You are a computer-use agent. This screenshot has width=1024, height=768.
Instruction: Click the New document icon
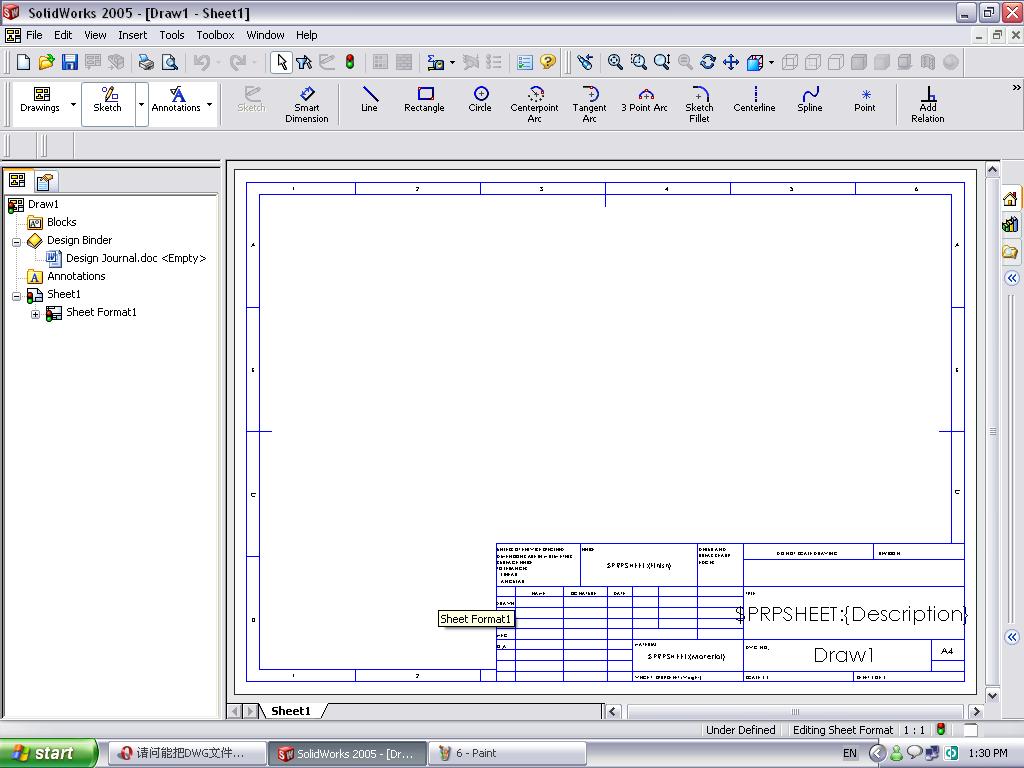[24, 62]
